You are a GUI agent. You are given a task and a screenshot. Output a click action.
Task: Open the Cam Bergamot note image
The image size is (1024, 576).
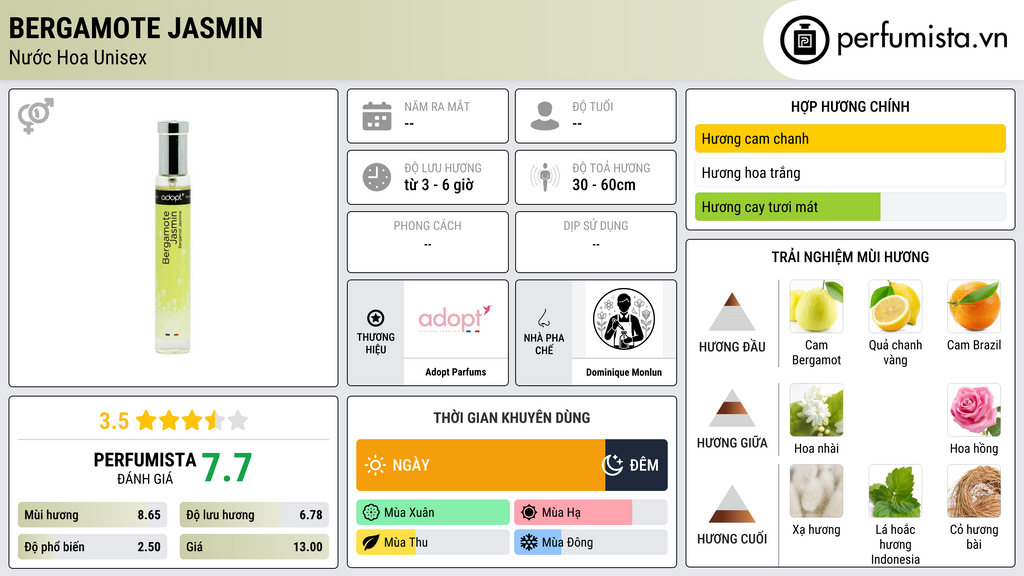(x=816, y=306)
